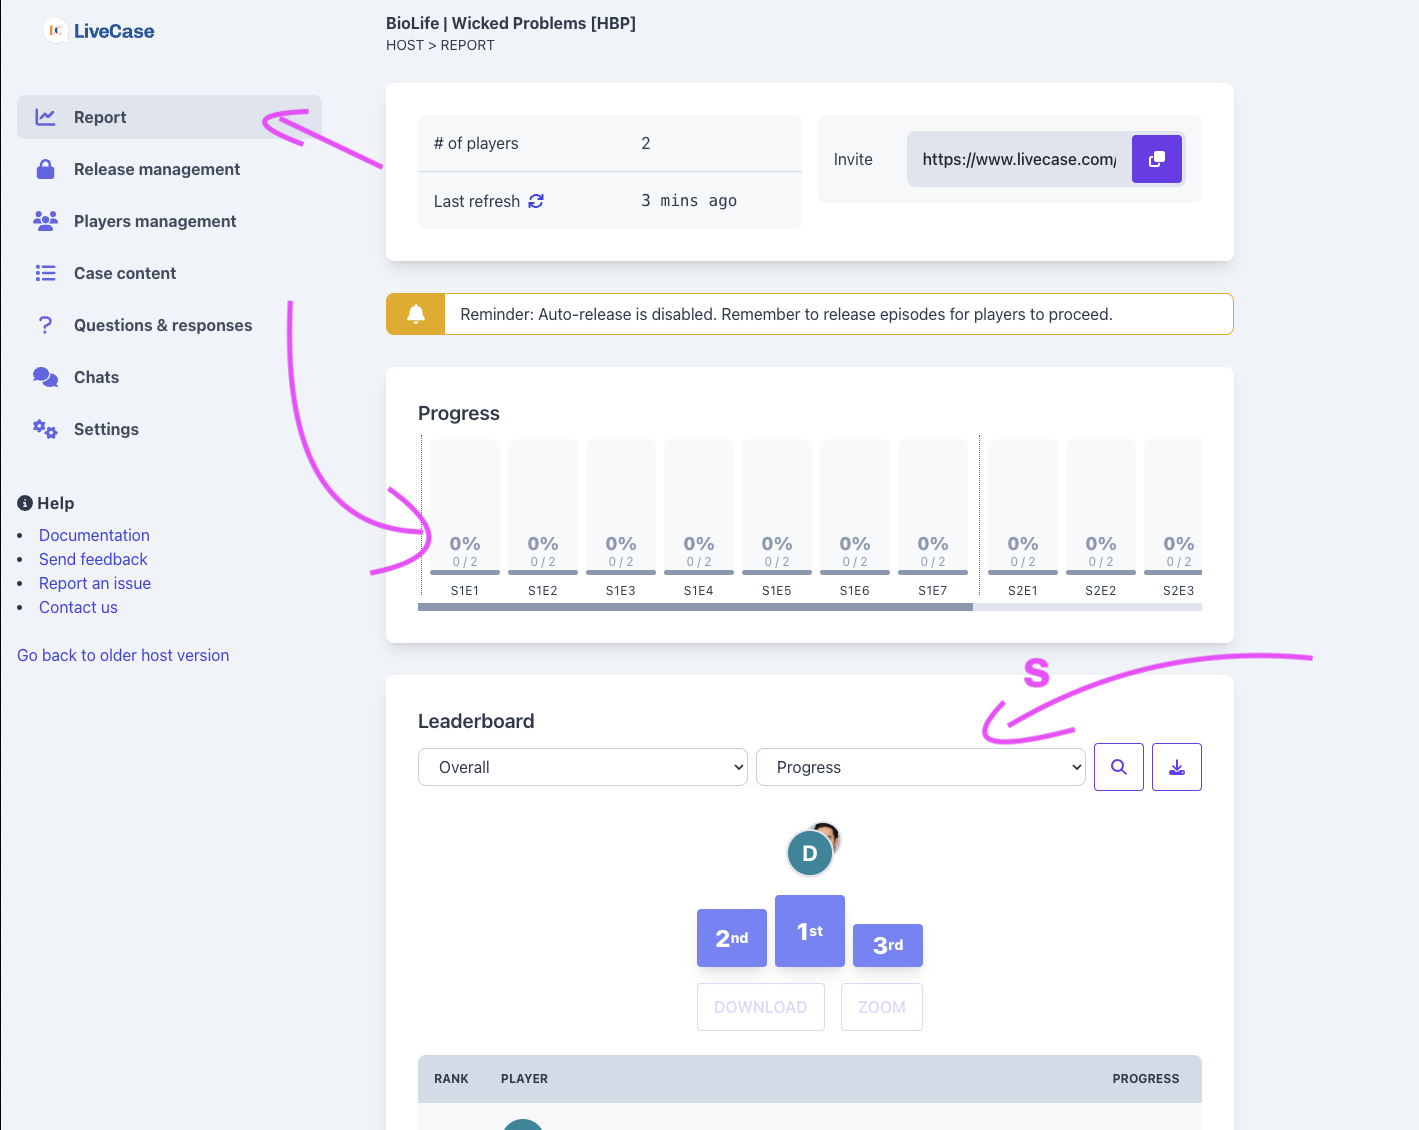Click the Report chart icon
Screen dimensions: 1419x1130
click(45, 117)
